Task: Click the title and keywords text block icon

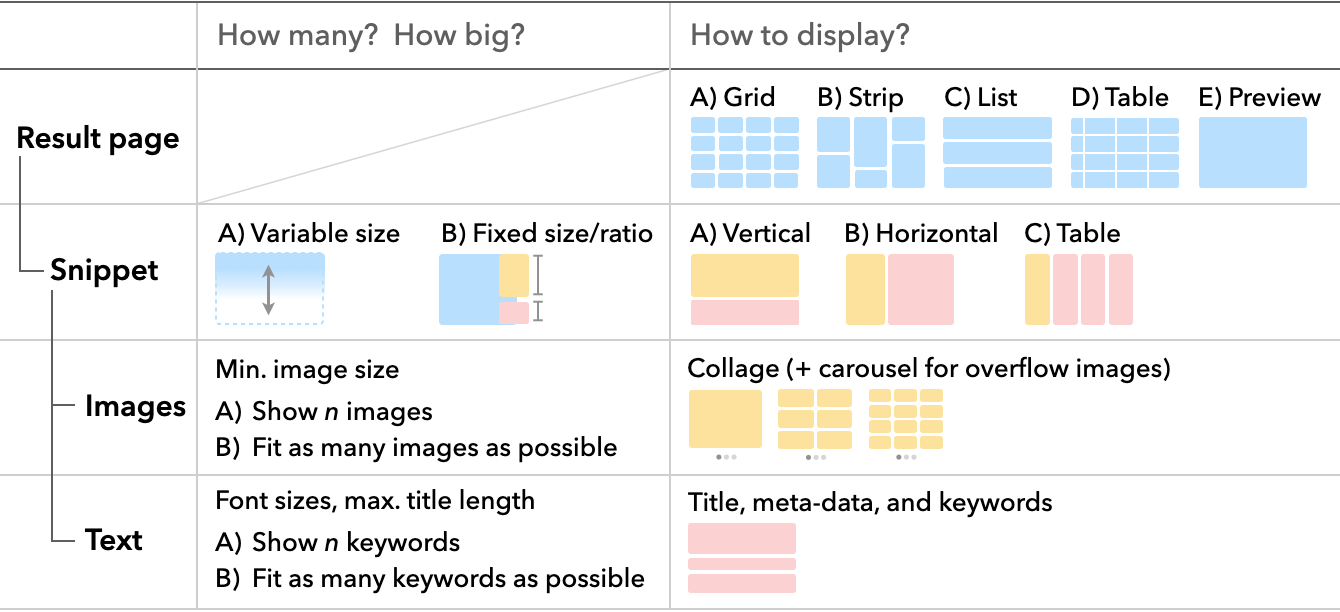Action: tap(742, 558)
